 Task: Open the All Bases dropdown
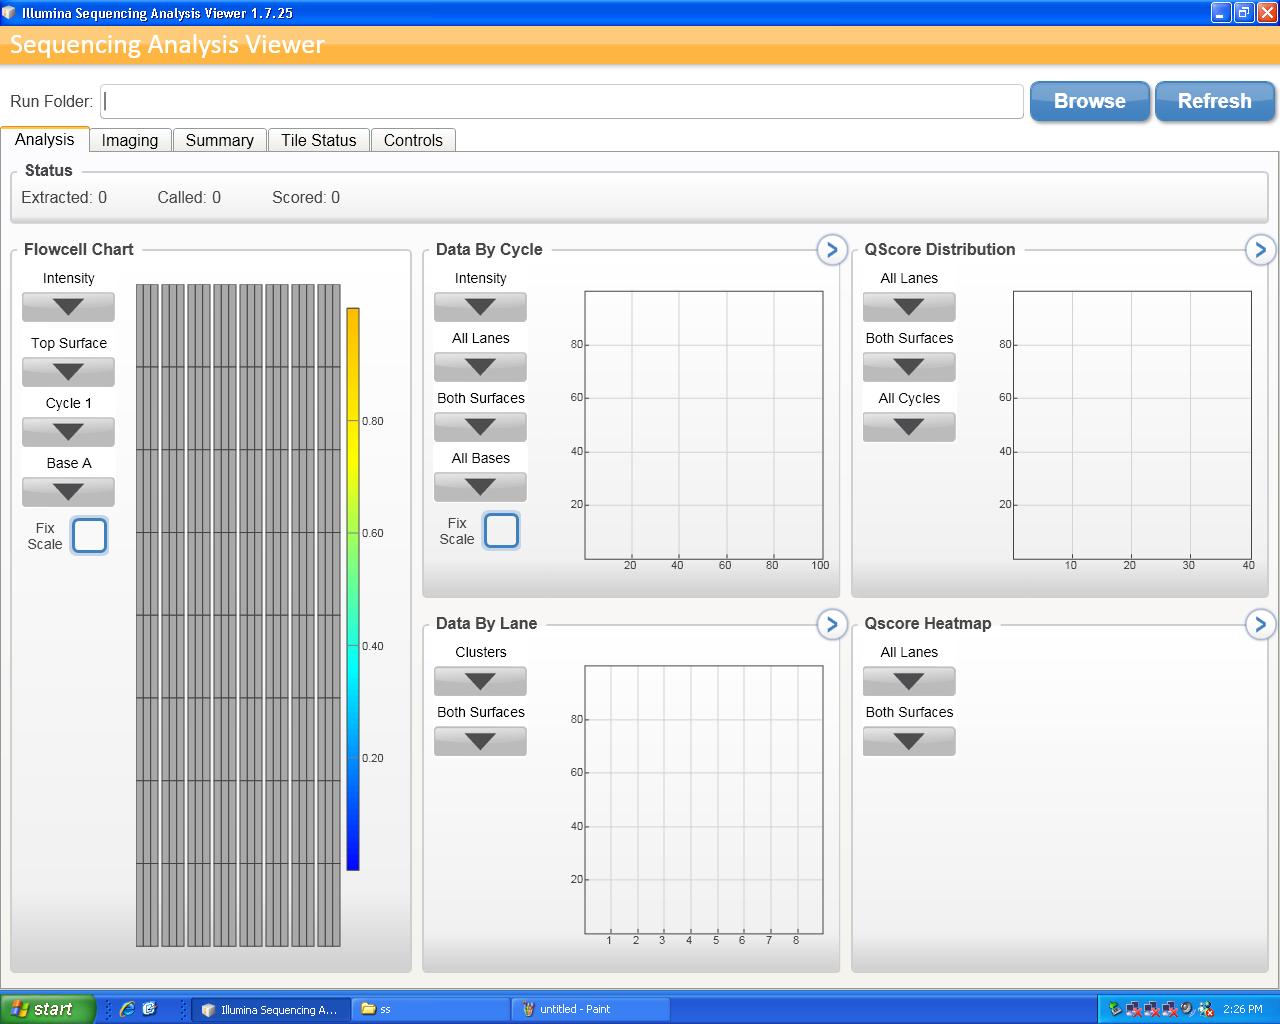pyautogui.click(x=480, y=487)
